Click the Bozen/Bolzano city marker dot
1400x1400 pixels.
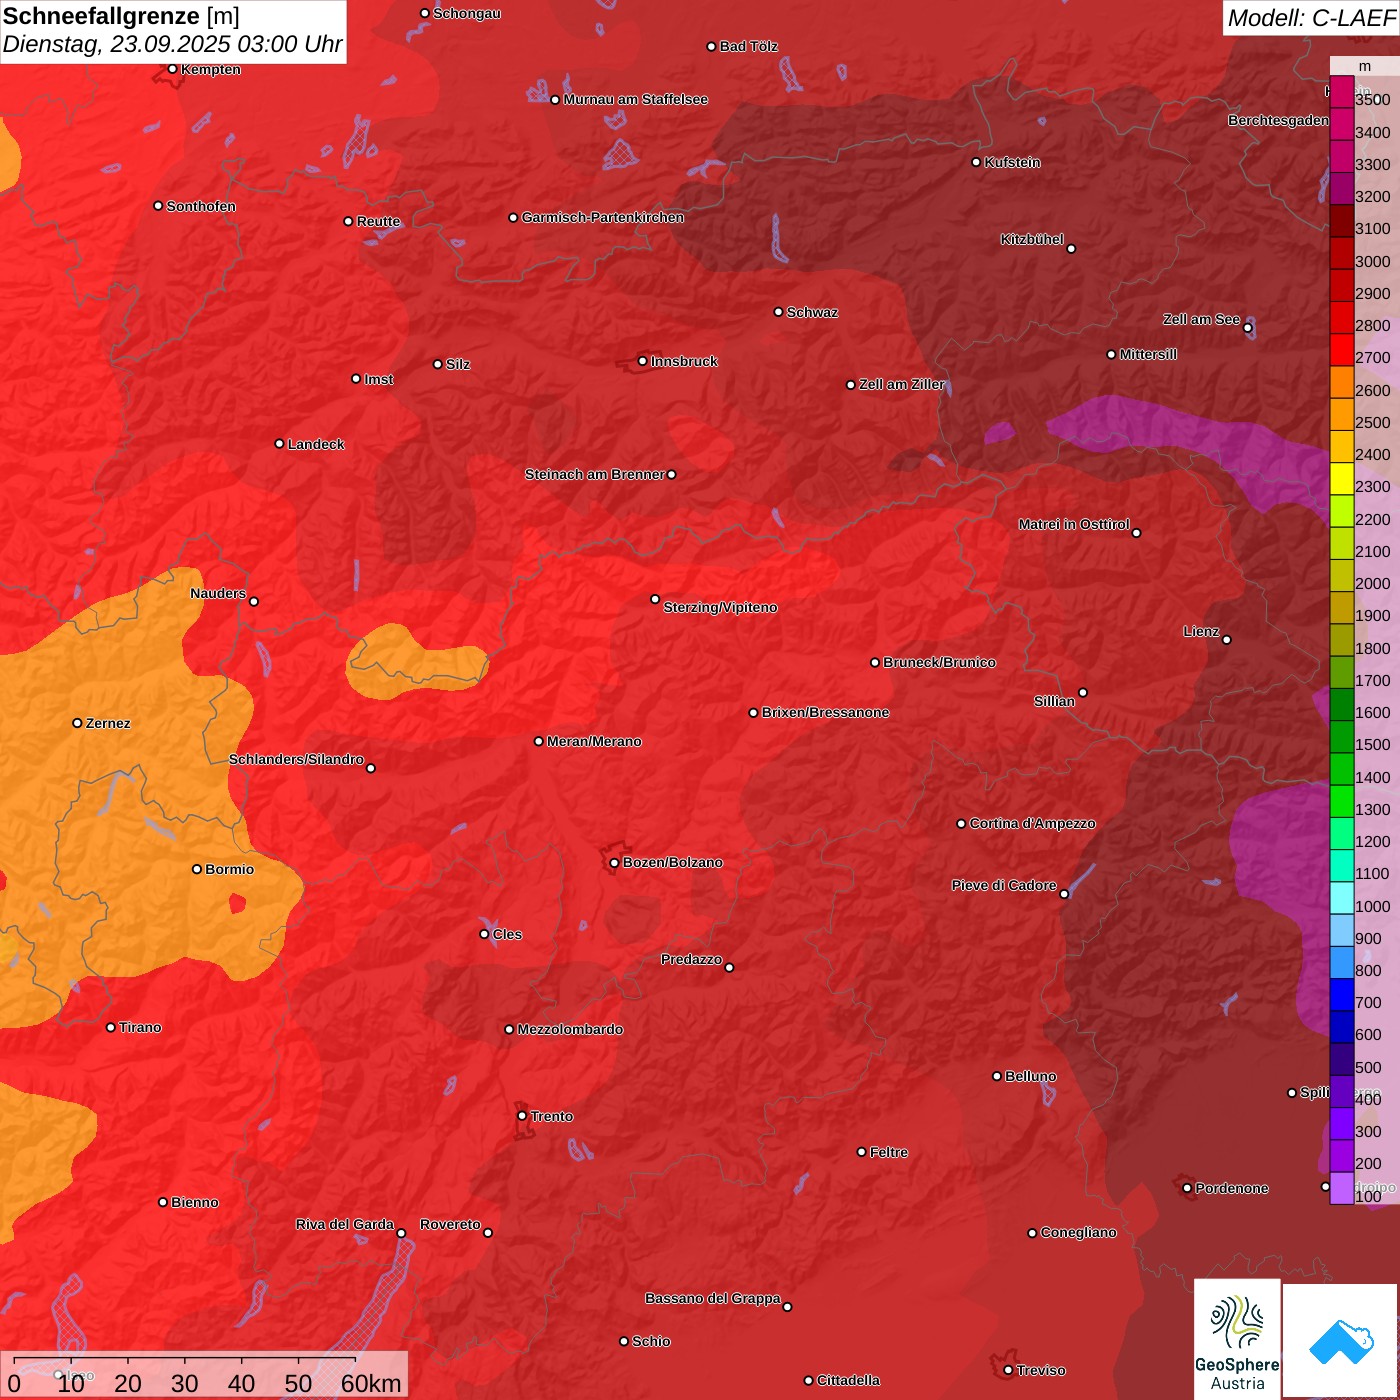(614, 862)
